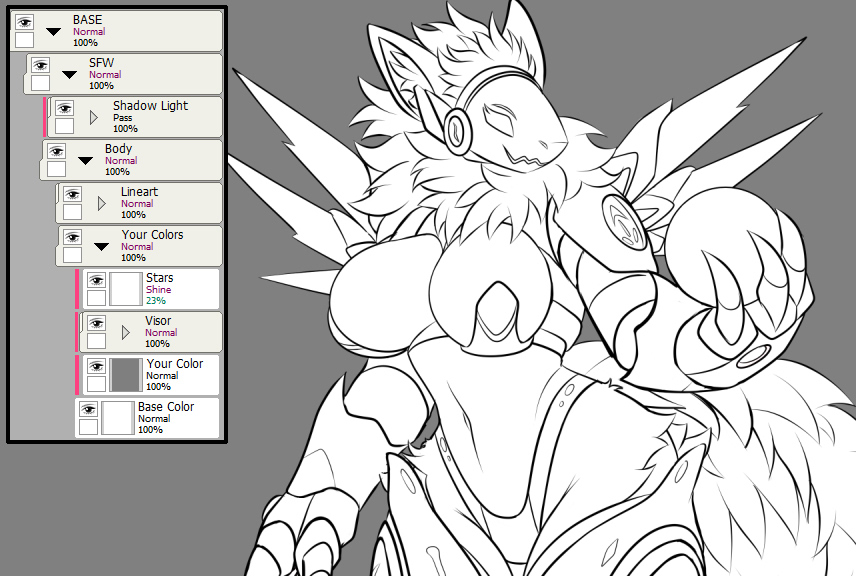
Task: Expand the Visor folder arrow
Action: pyautogui.click(x=126, y=332)
